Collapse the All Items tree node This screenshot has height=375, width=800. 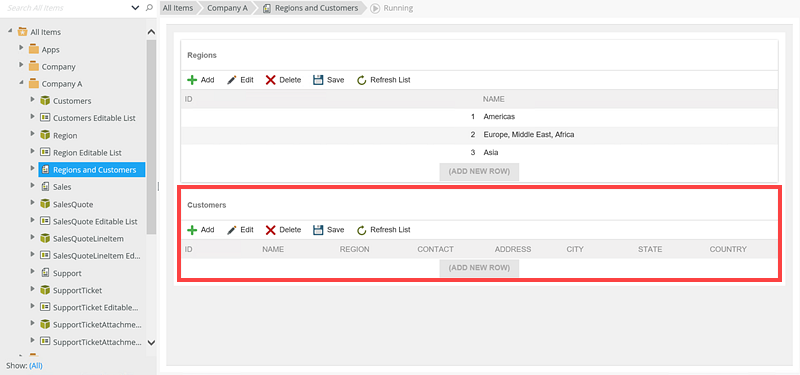pos(10,31)
